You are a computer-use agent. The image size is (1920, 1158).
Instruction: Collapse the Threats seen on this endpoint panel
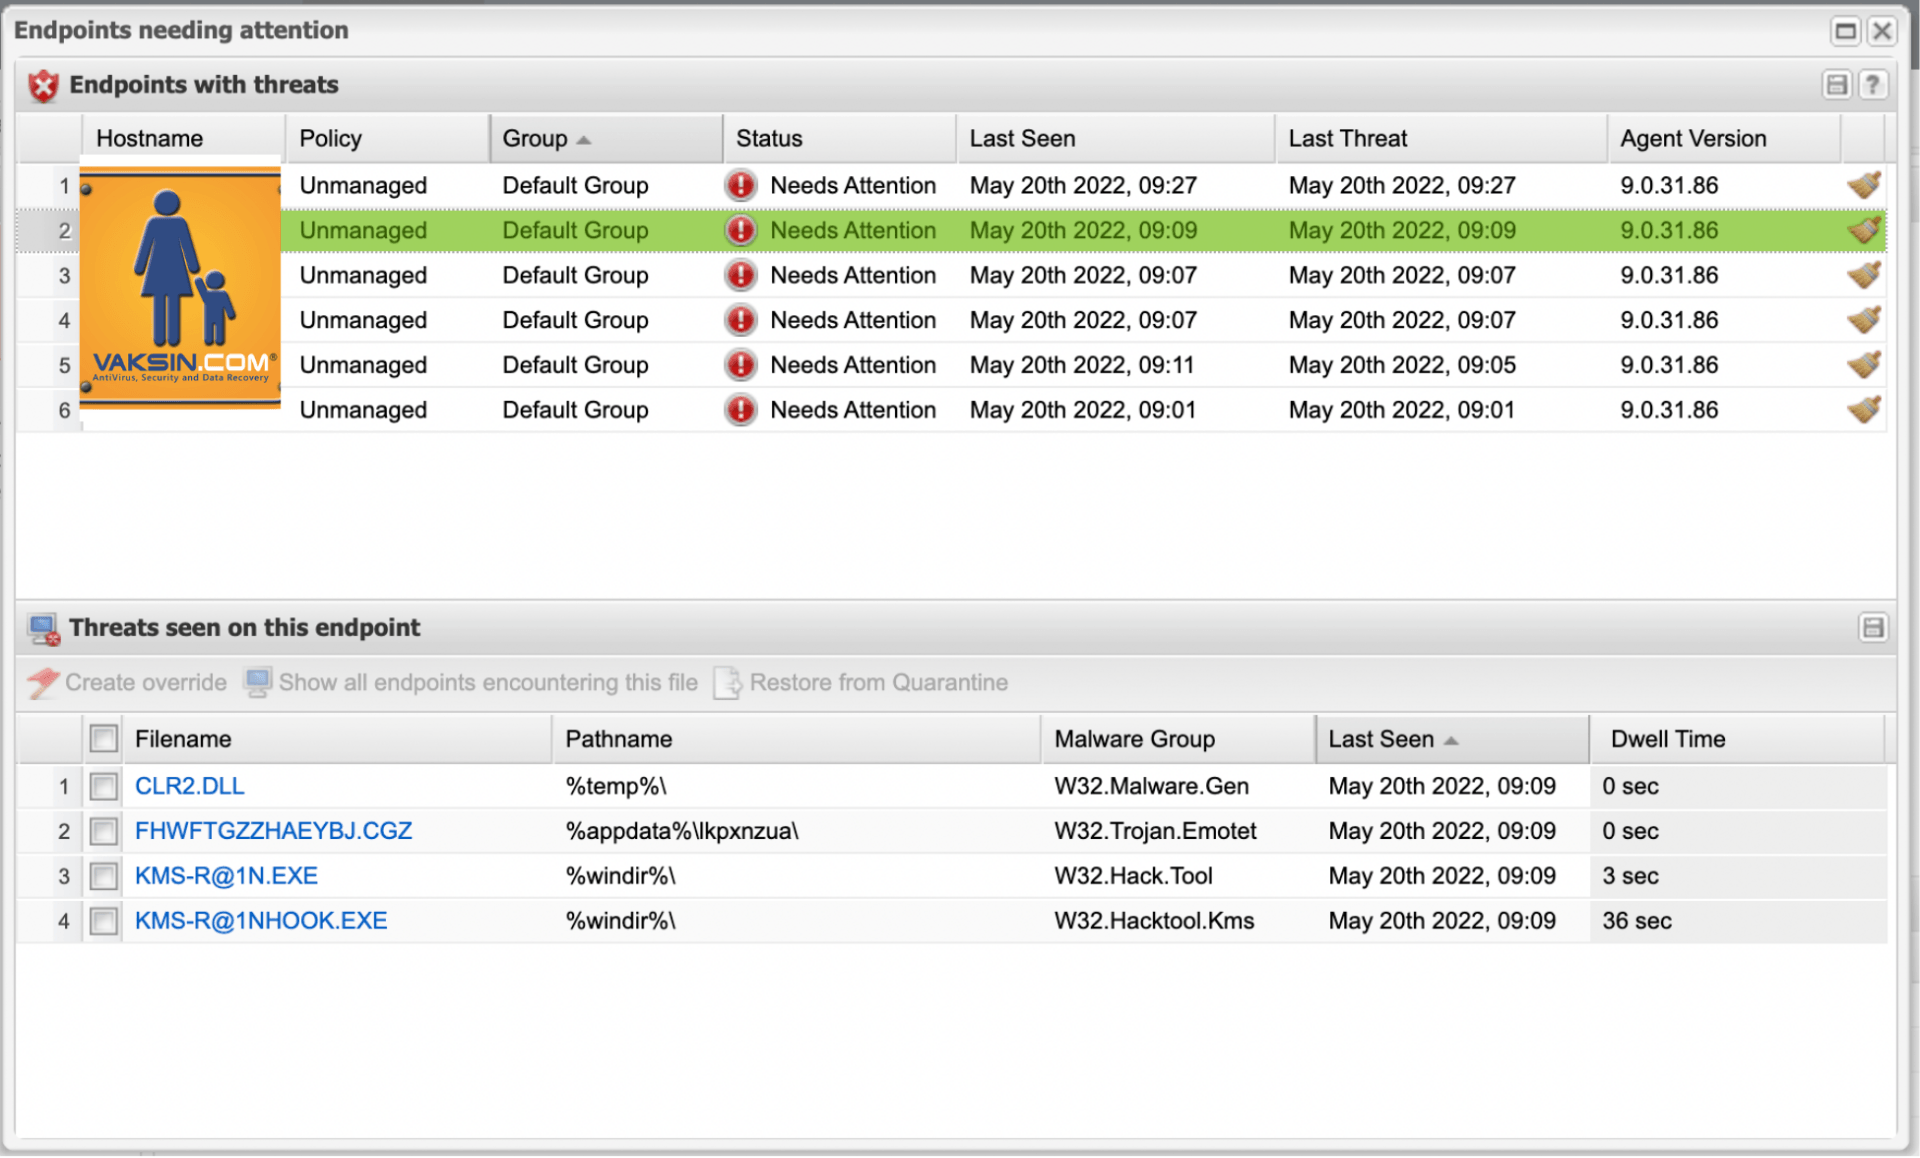click(1872, 628)
